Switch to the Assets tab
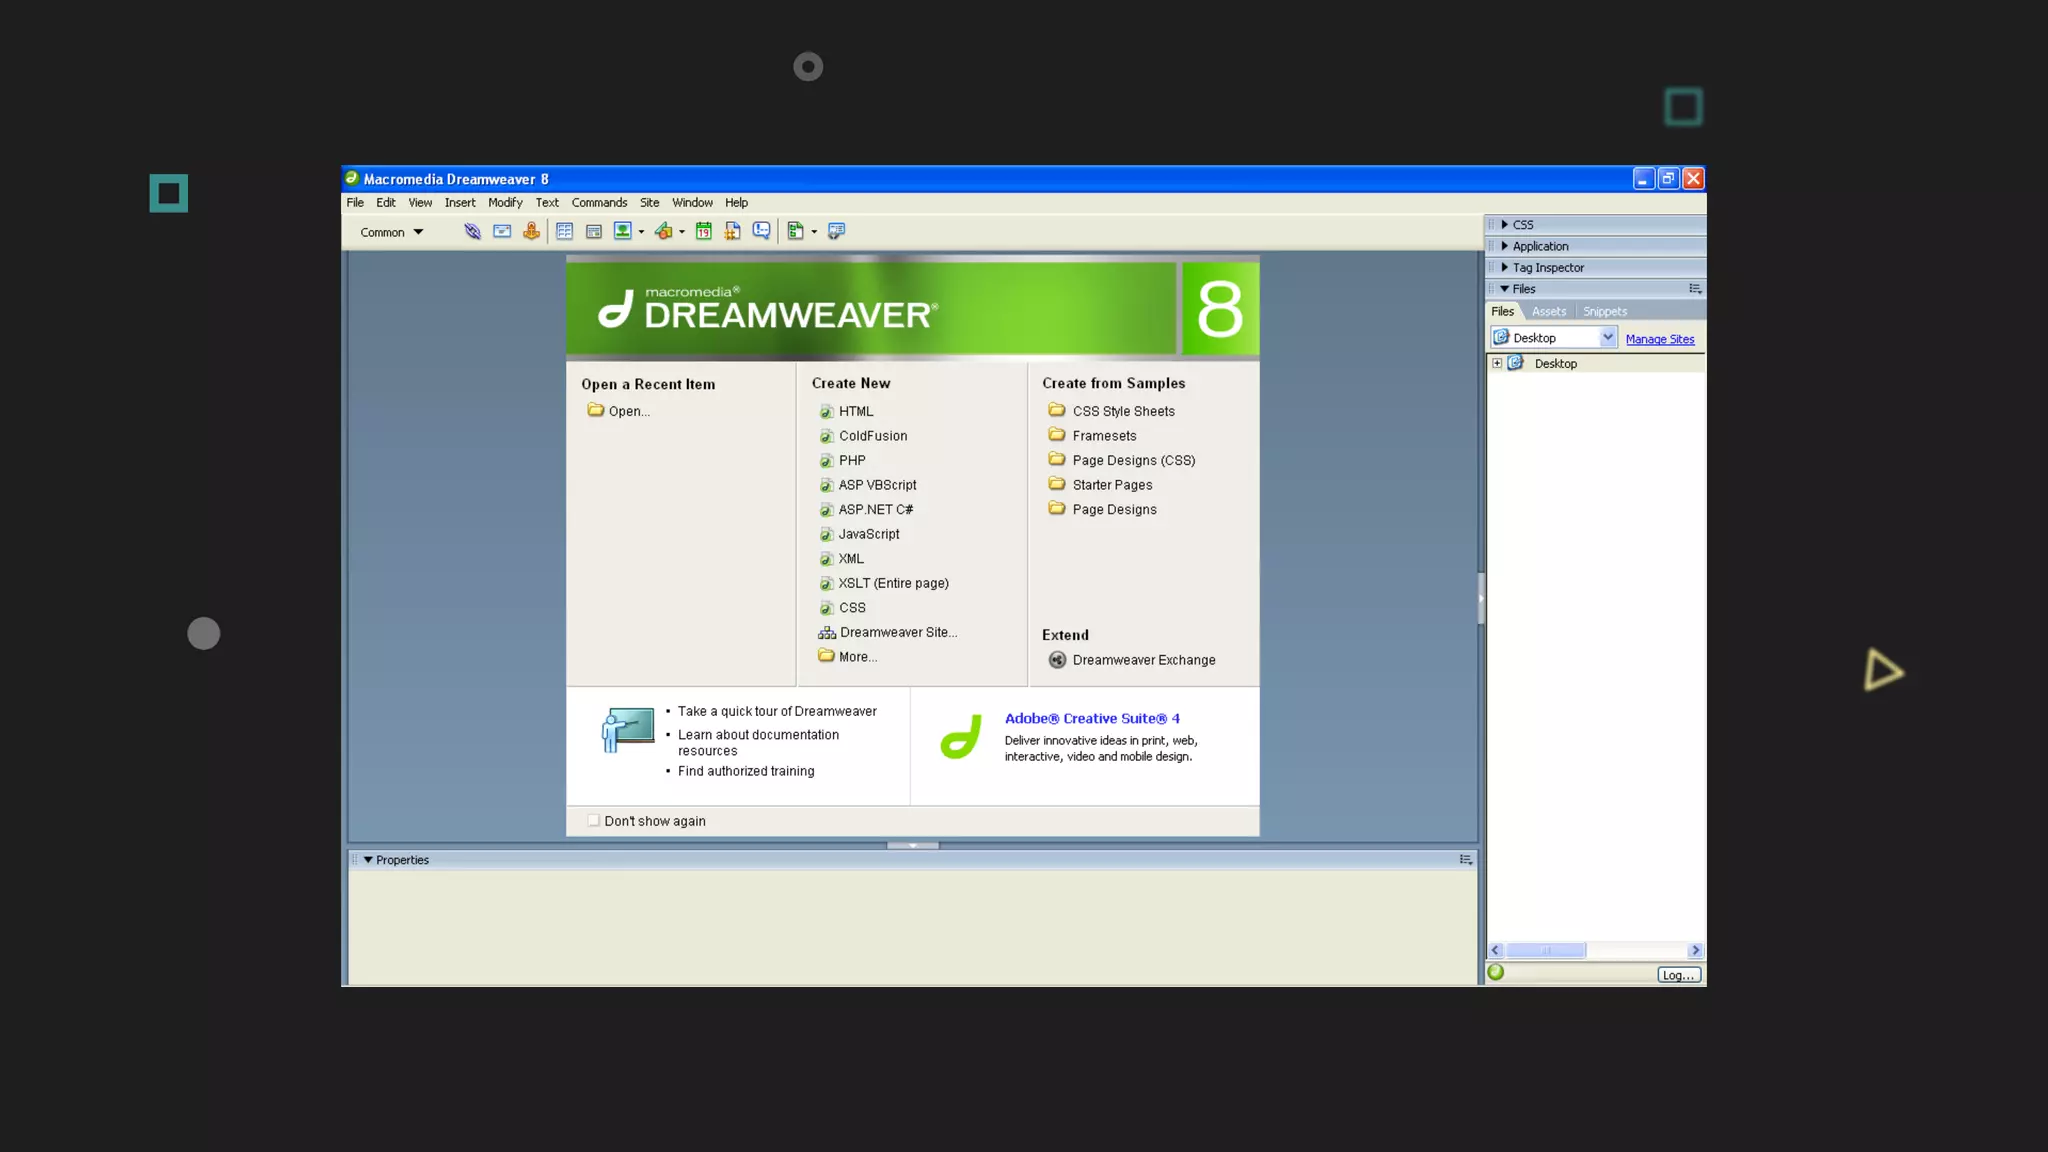The width and height of the screenshot is (2048, 1152). coord(1548,311)
